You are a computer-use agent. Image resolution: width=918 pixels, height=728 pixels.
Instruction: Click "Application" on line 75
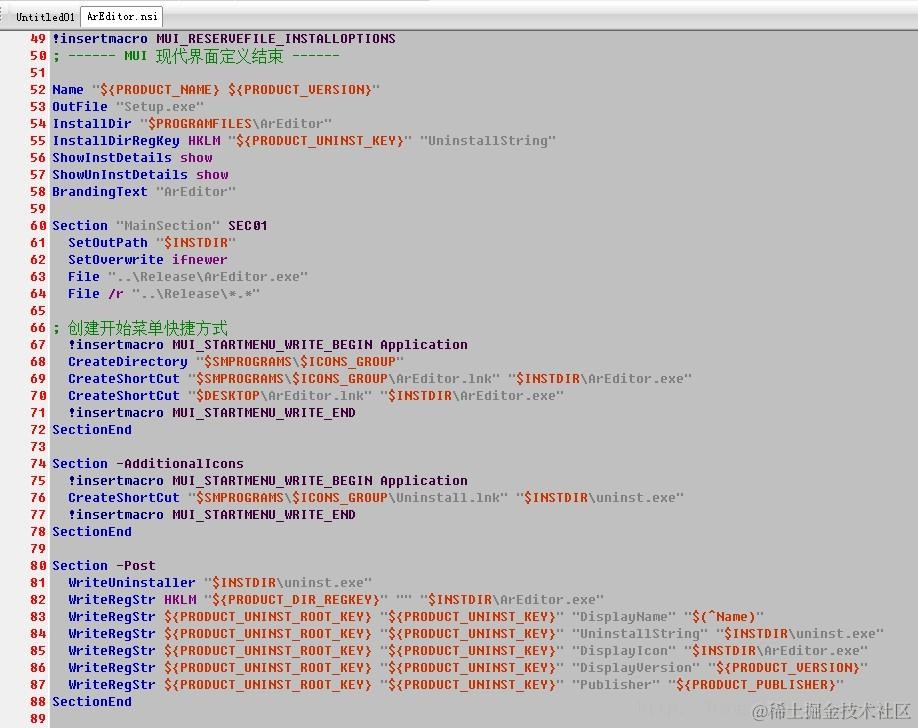[x=424, y=480]
